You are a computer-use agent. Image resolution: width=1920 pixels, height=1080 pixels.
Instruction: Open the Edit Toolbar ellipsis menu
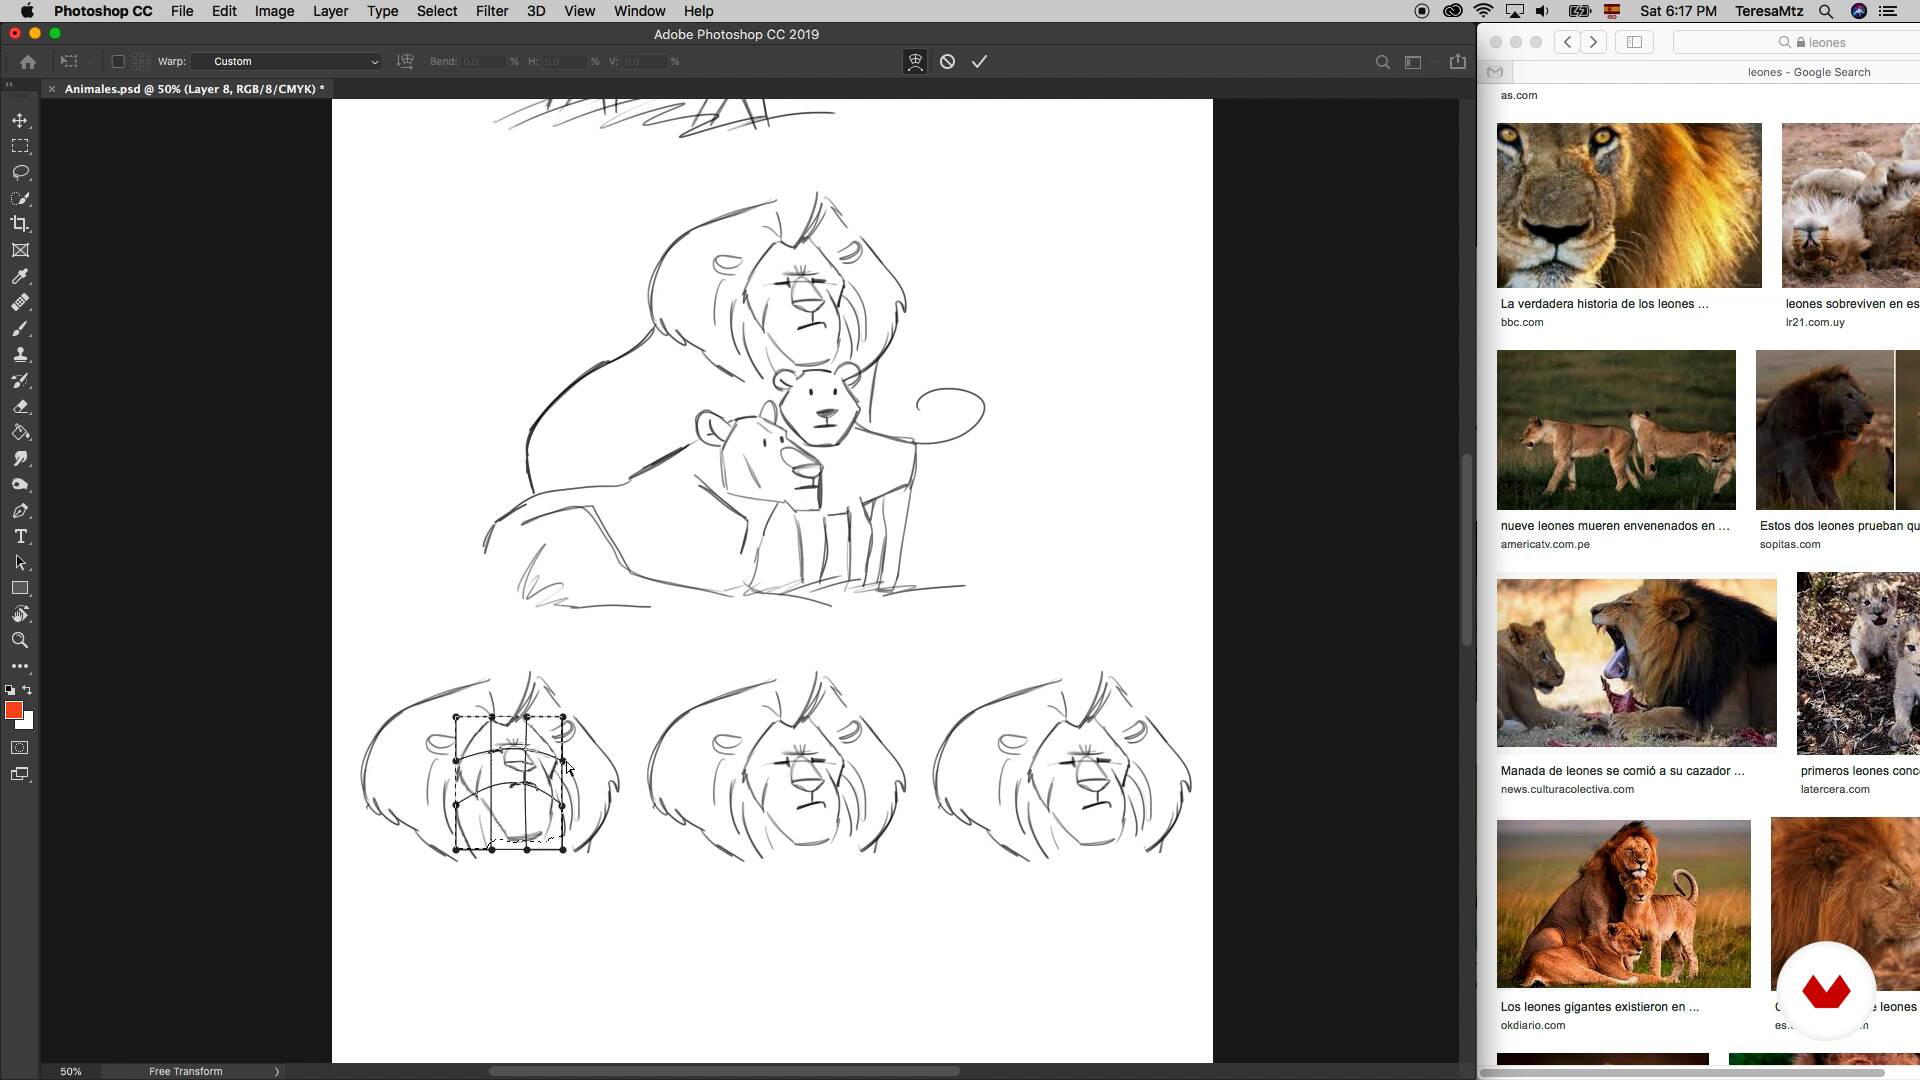pyautogui.click(x=20, y=666)
